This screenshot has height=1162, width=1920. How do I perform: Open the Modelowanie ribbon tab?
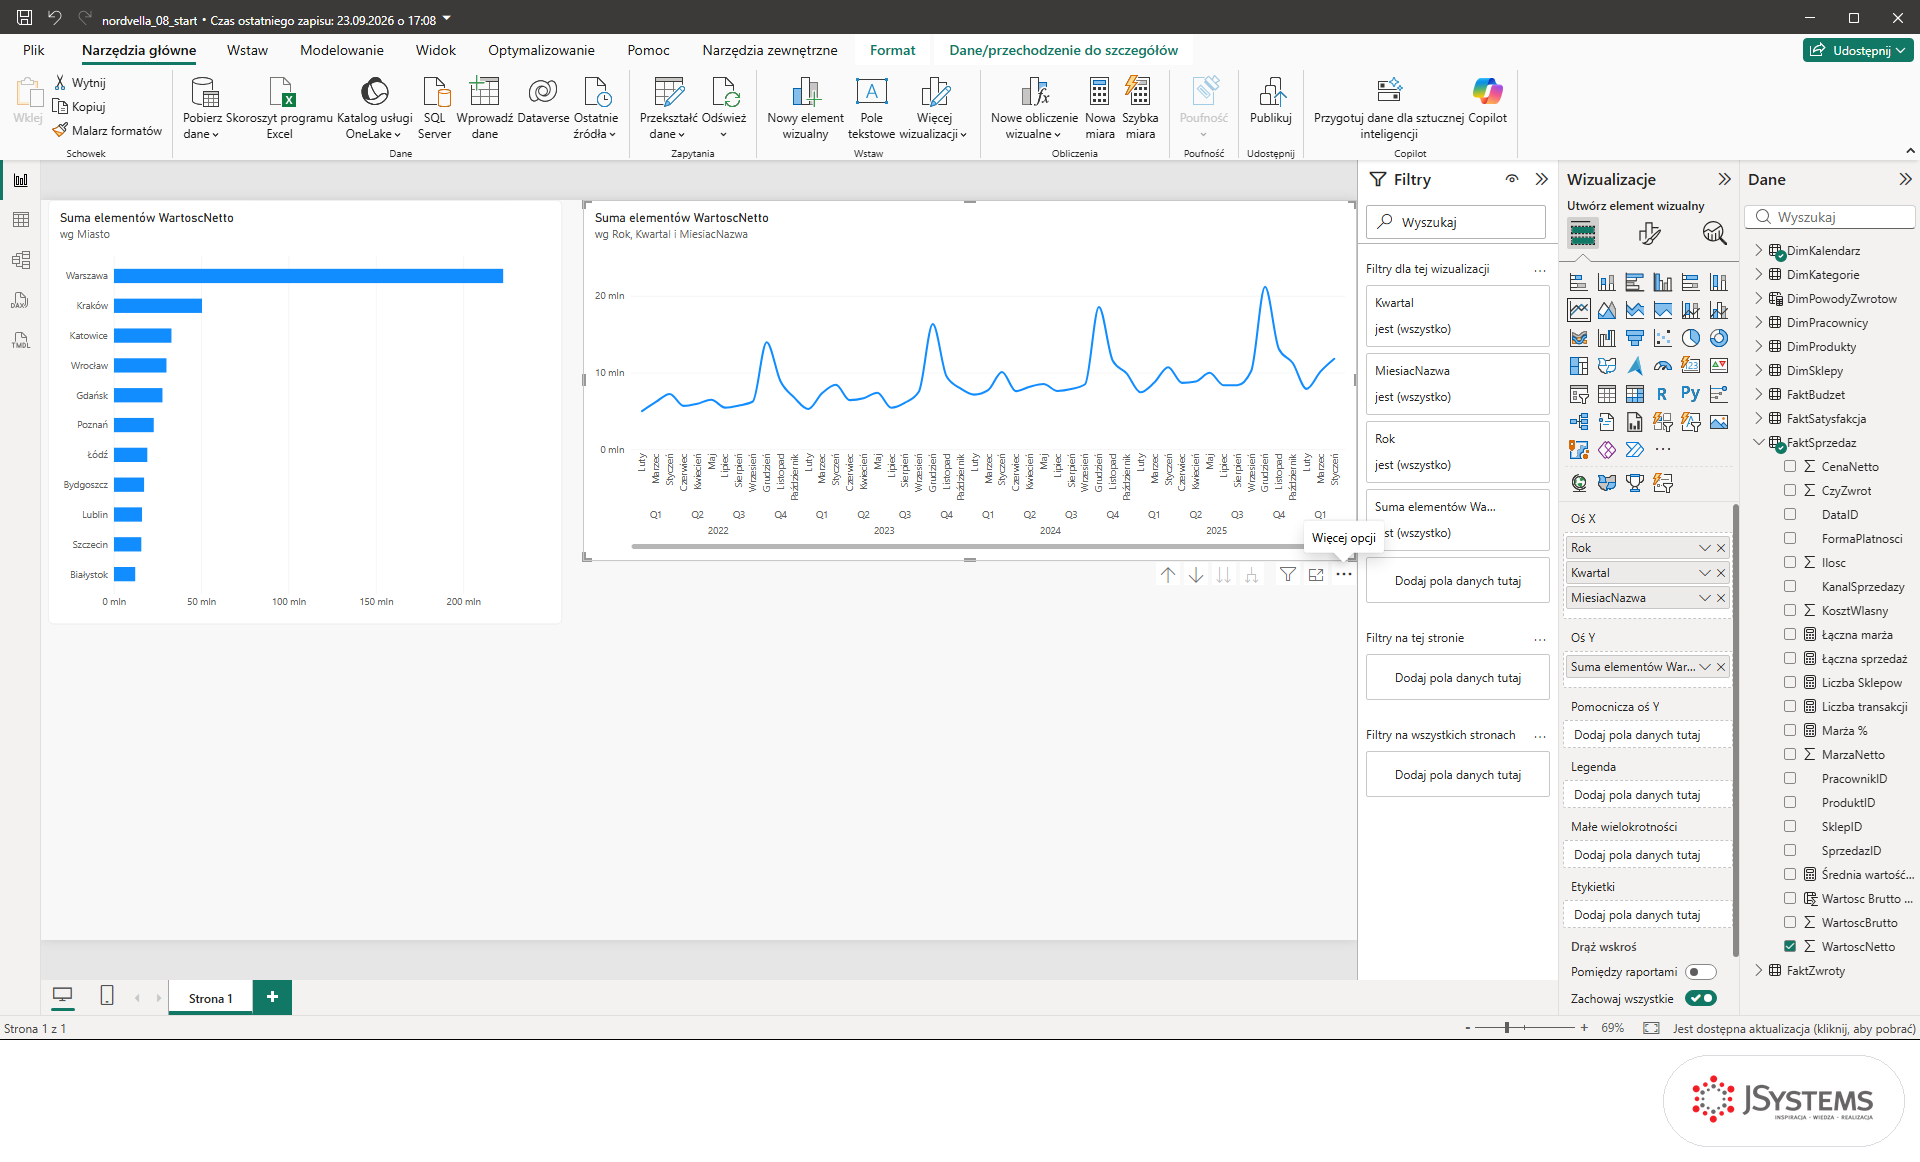pyautogui.click(x=342, y=50)
